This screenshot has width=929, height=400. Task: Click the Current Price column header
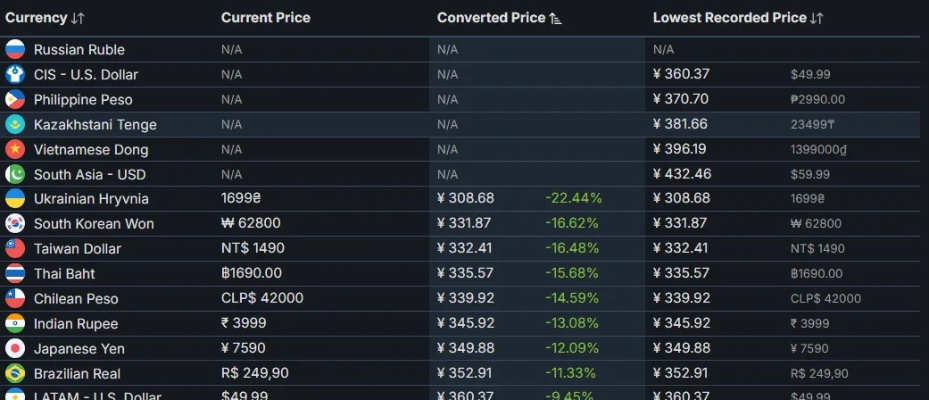[265, 18]
